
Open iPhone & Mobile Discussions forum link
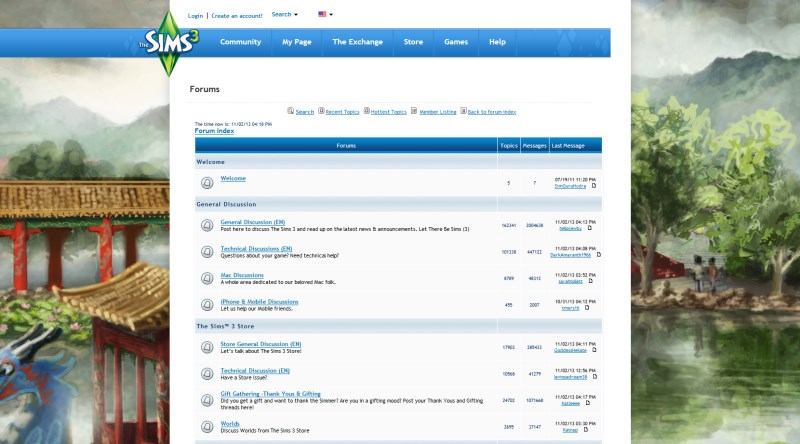259,302
